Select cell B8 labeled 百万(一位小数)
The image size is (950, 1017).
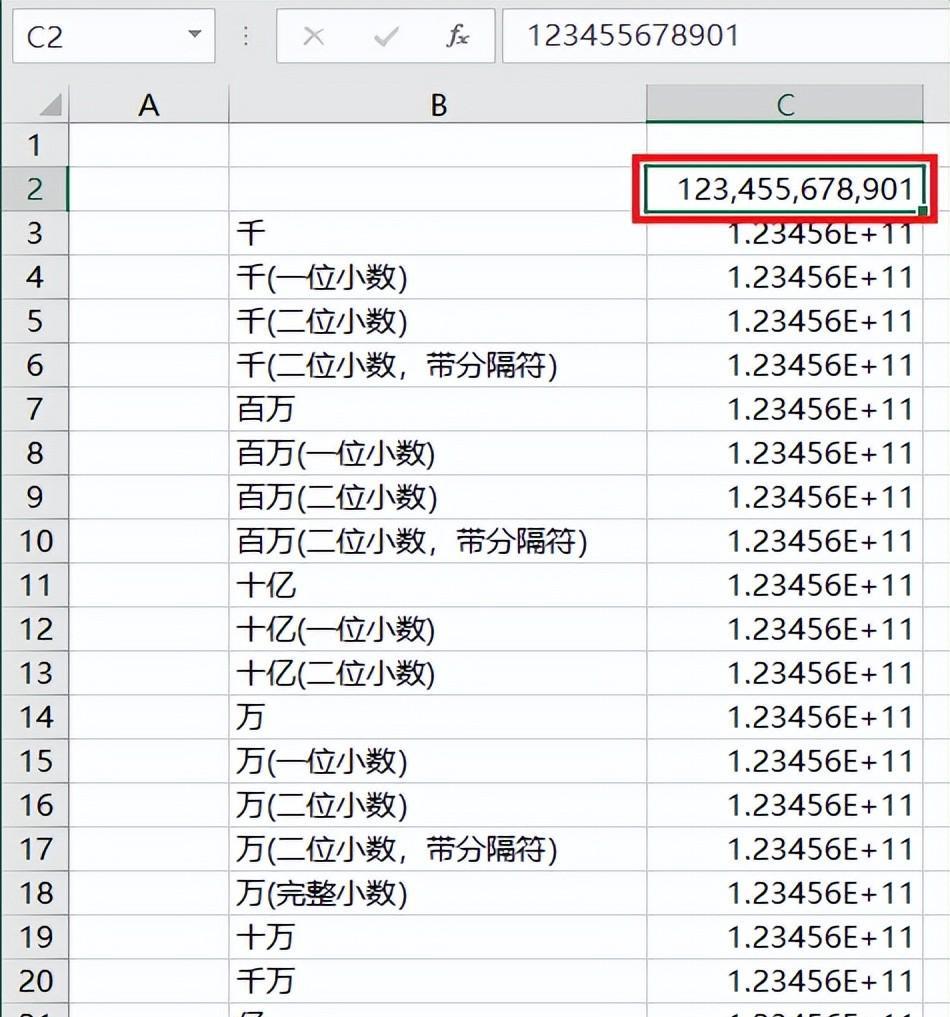[438, 453]
